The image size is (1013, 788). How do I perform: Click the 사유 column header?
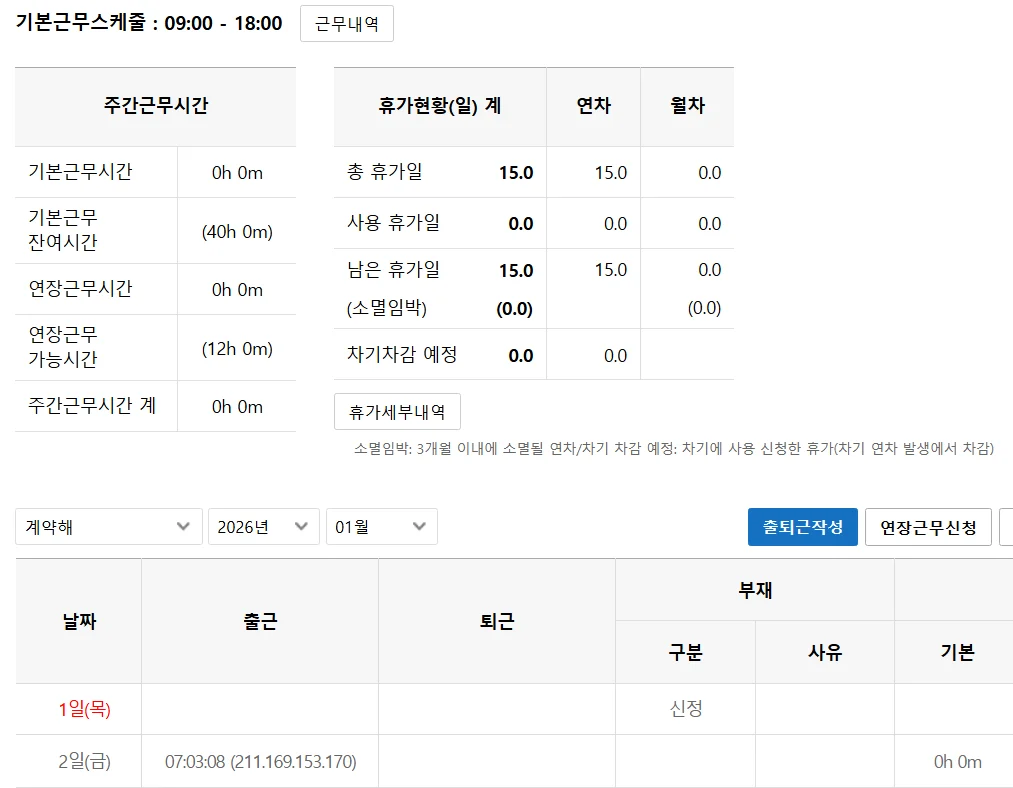(x=825, y=652)
